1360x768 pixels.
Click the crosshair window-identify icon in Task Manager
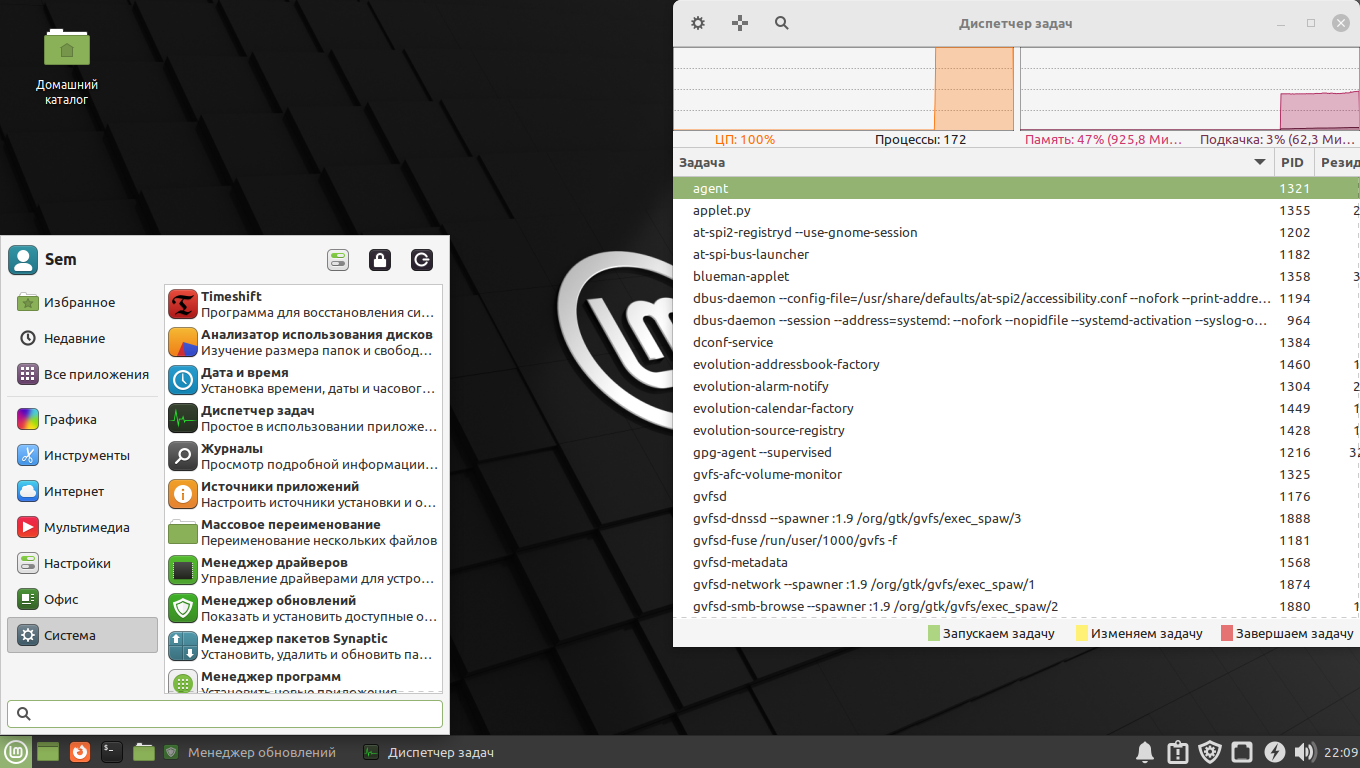pyautogui.click(x=740, y=23)
